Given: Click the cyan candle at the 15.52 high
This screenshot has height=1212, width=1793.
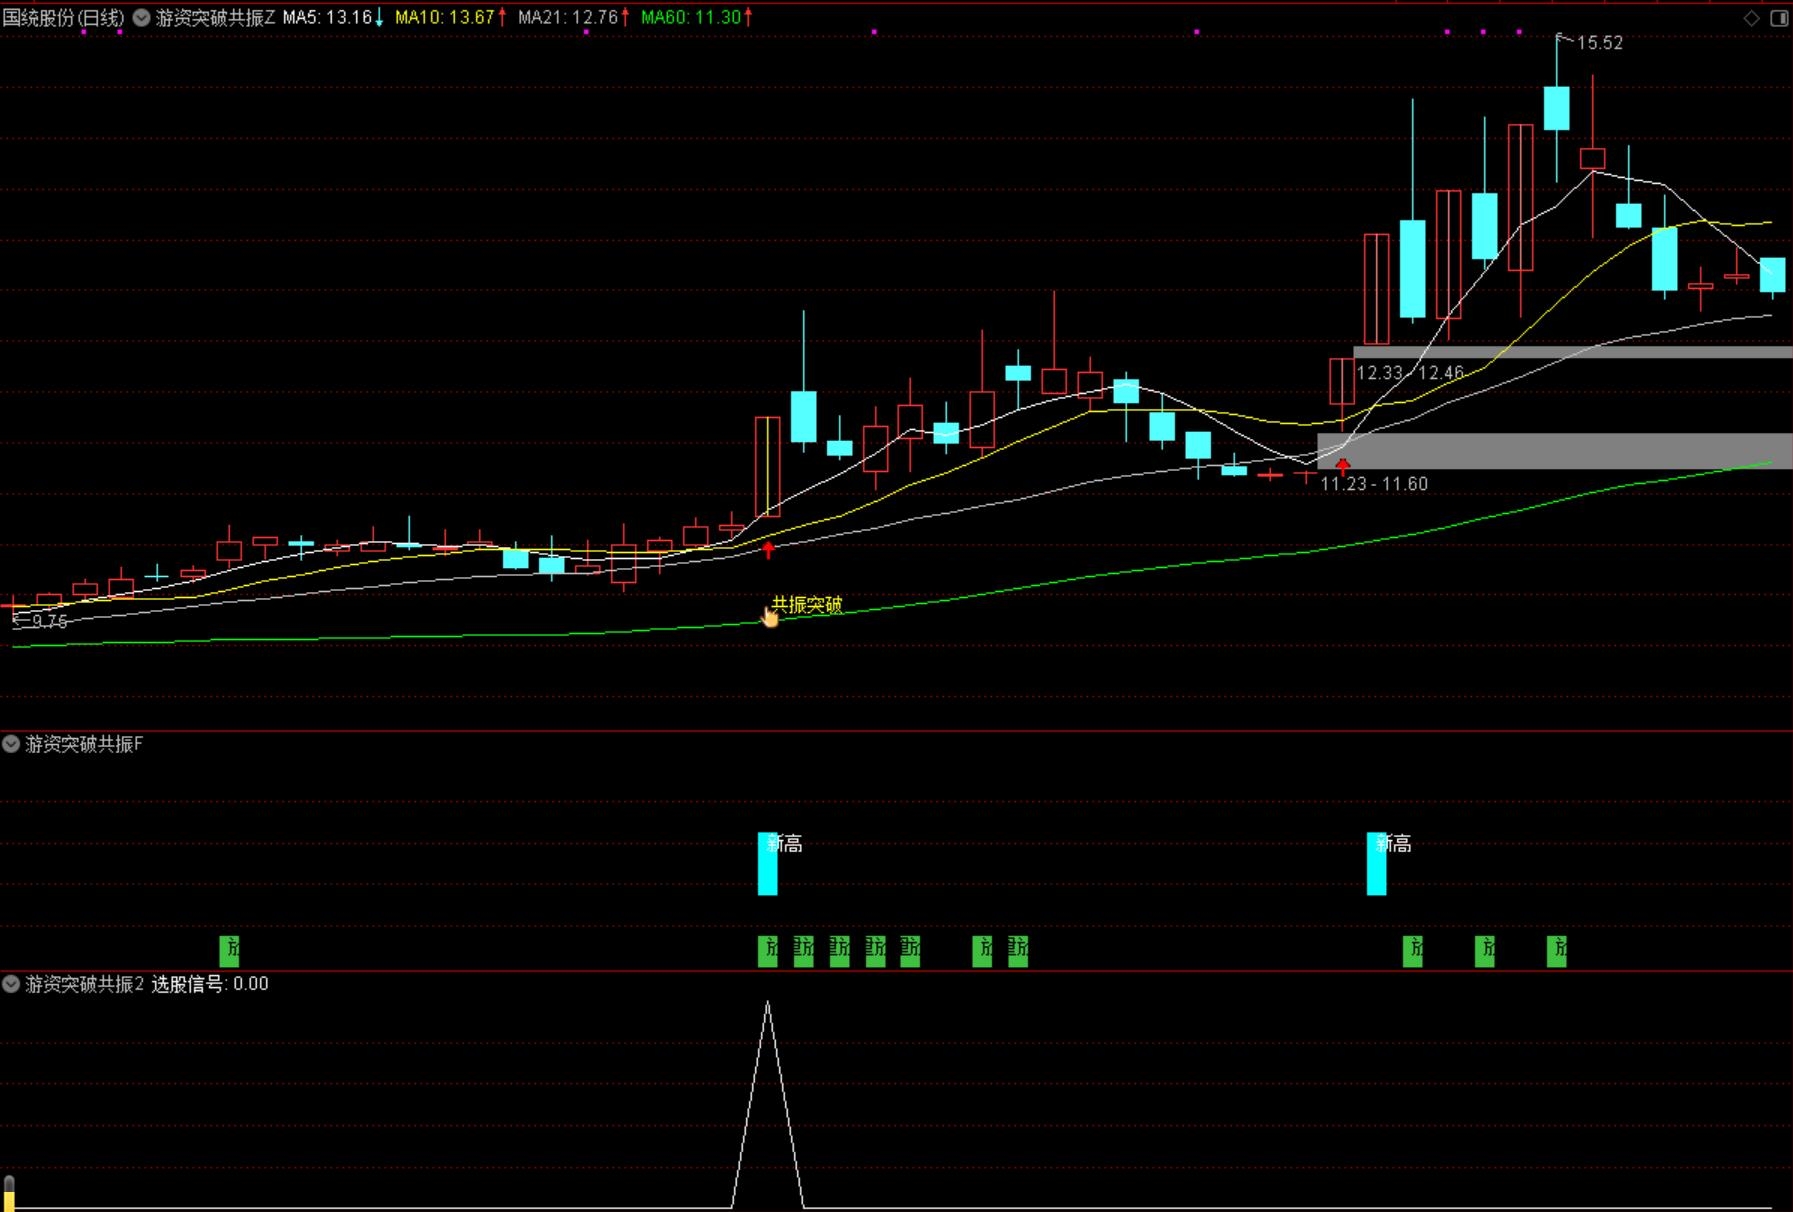Looking at the screenshot, I should pos(1556,108).
